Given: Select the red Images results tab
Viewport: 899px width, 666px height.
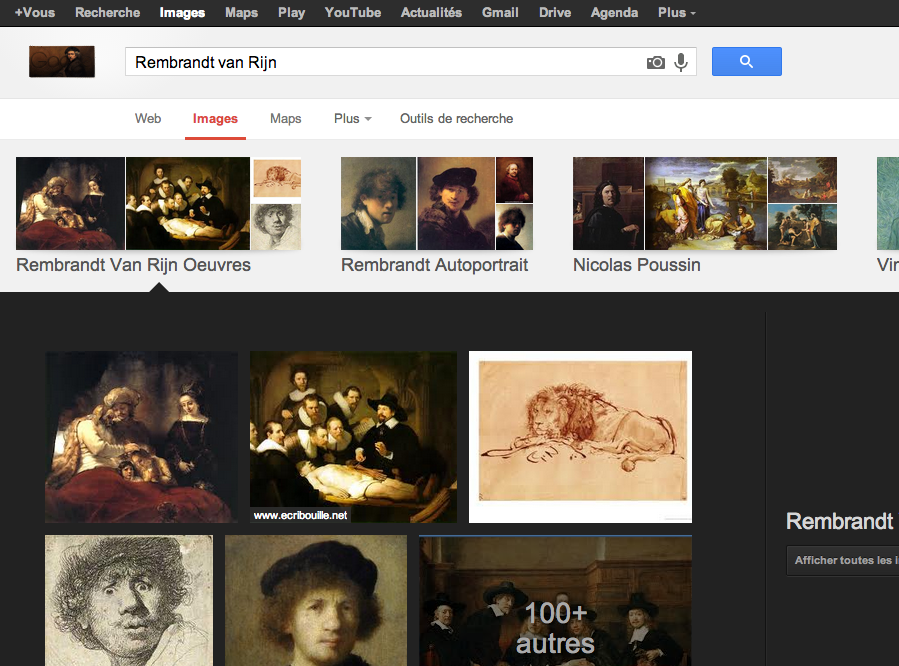Looking at the screenshot, I should tap(215, 119).
